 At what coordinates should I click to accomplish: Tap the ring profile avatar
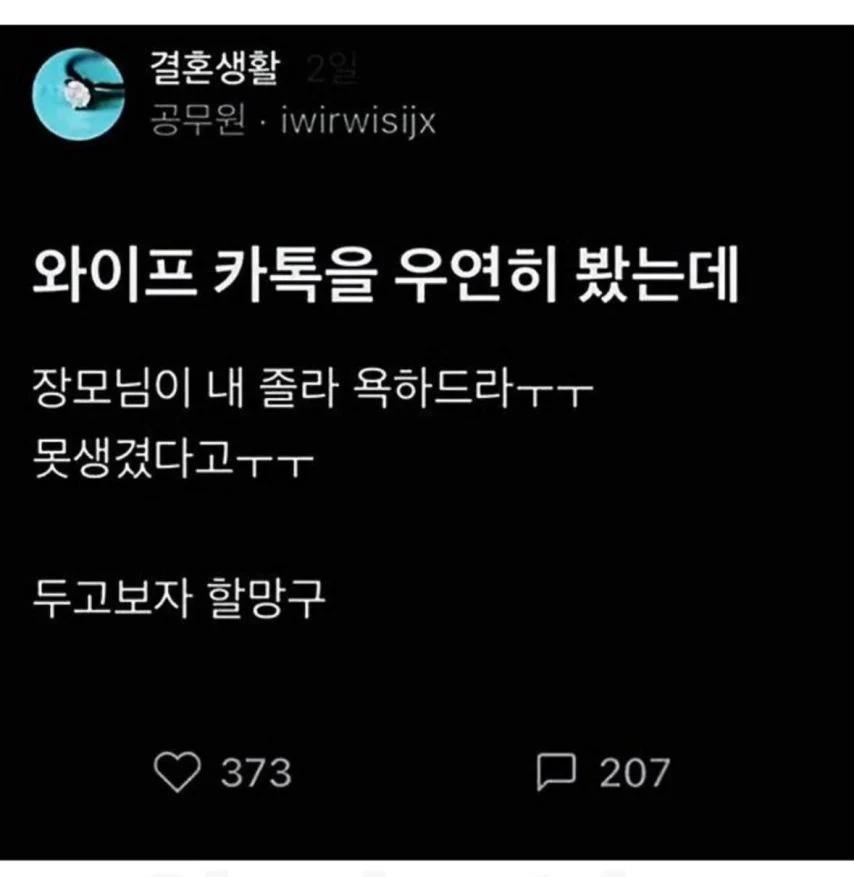[x=78, y=93]
